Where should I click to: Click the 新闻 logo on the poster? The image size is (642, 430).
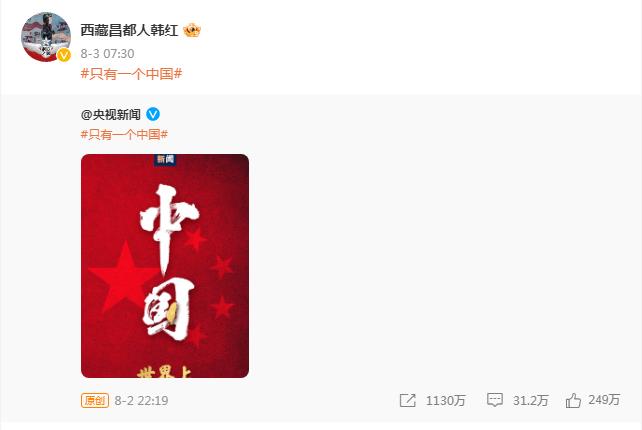[x=165, y=159]
